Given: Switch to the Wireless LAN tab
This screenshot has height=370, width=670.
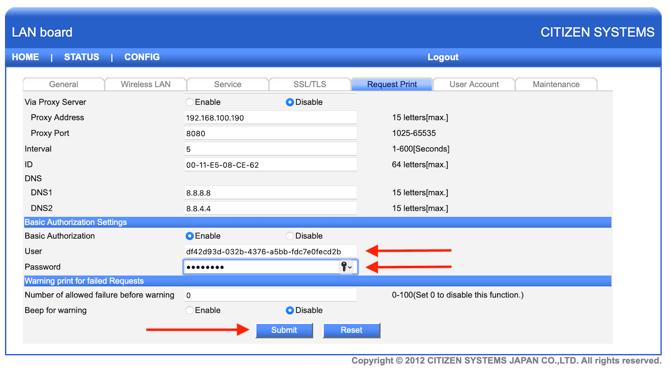Looking at the screenshot, I should 145,84.
